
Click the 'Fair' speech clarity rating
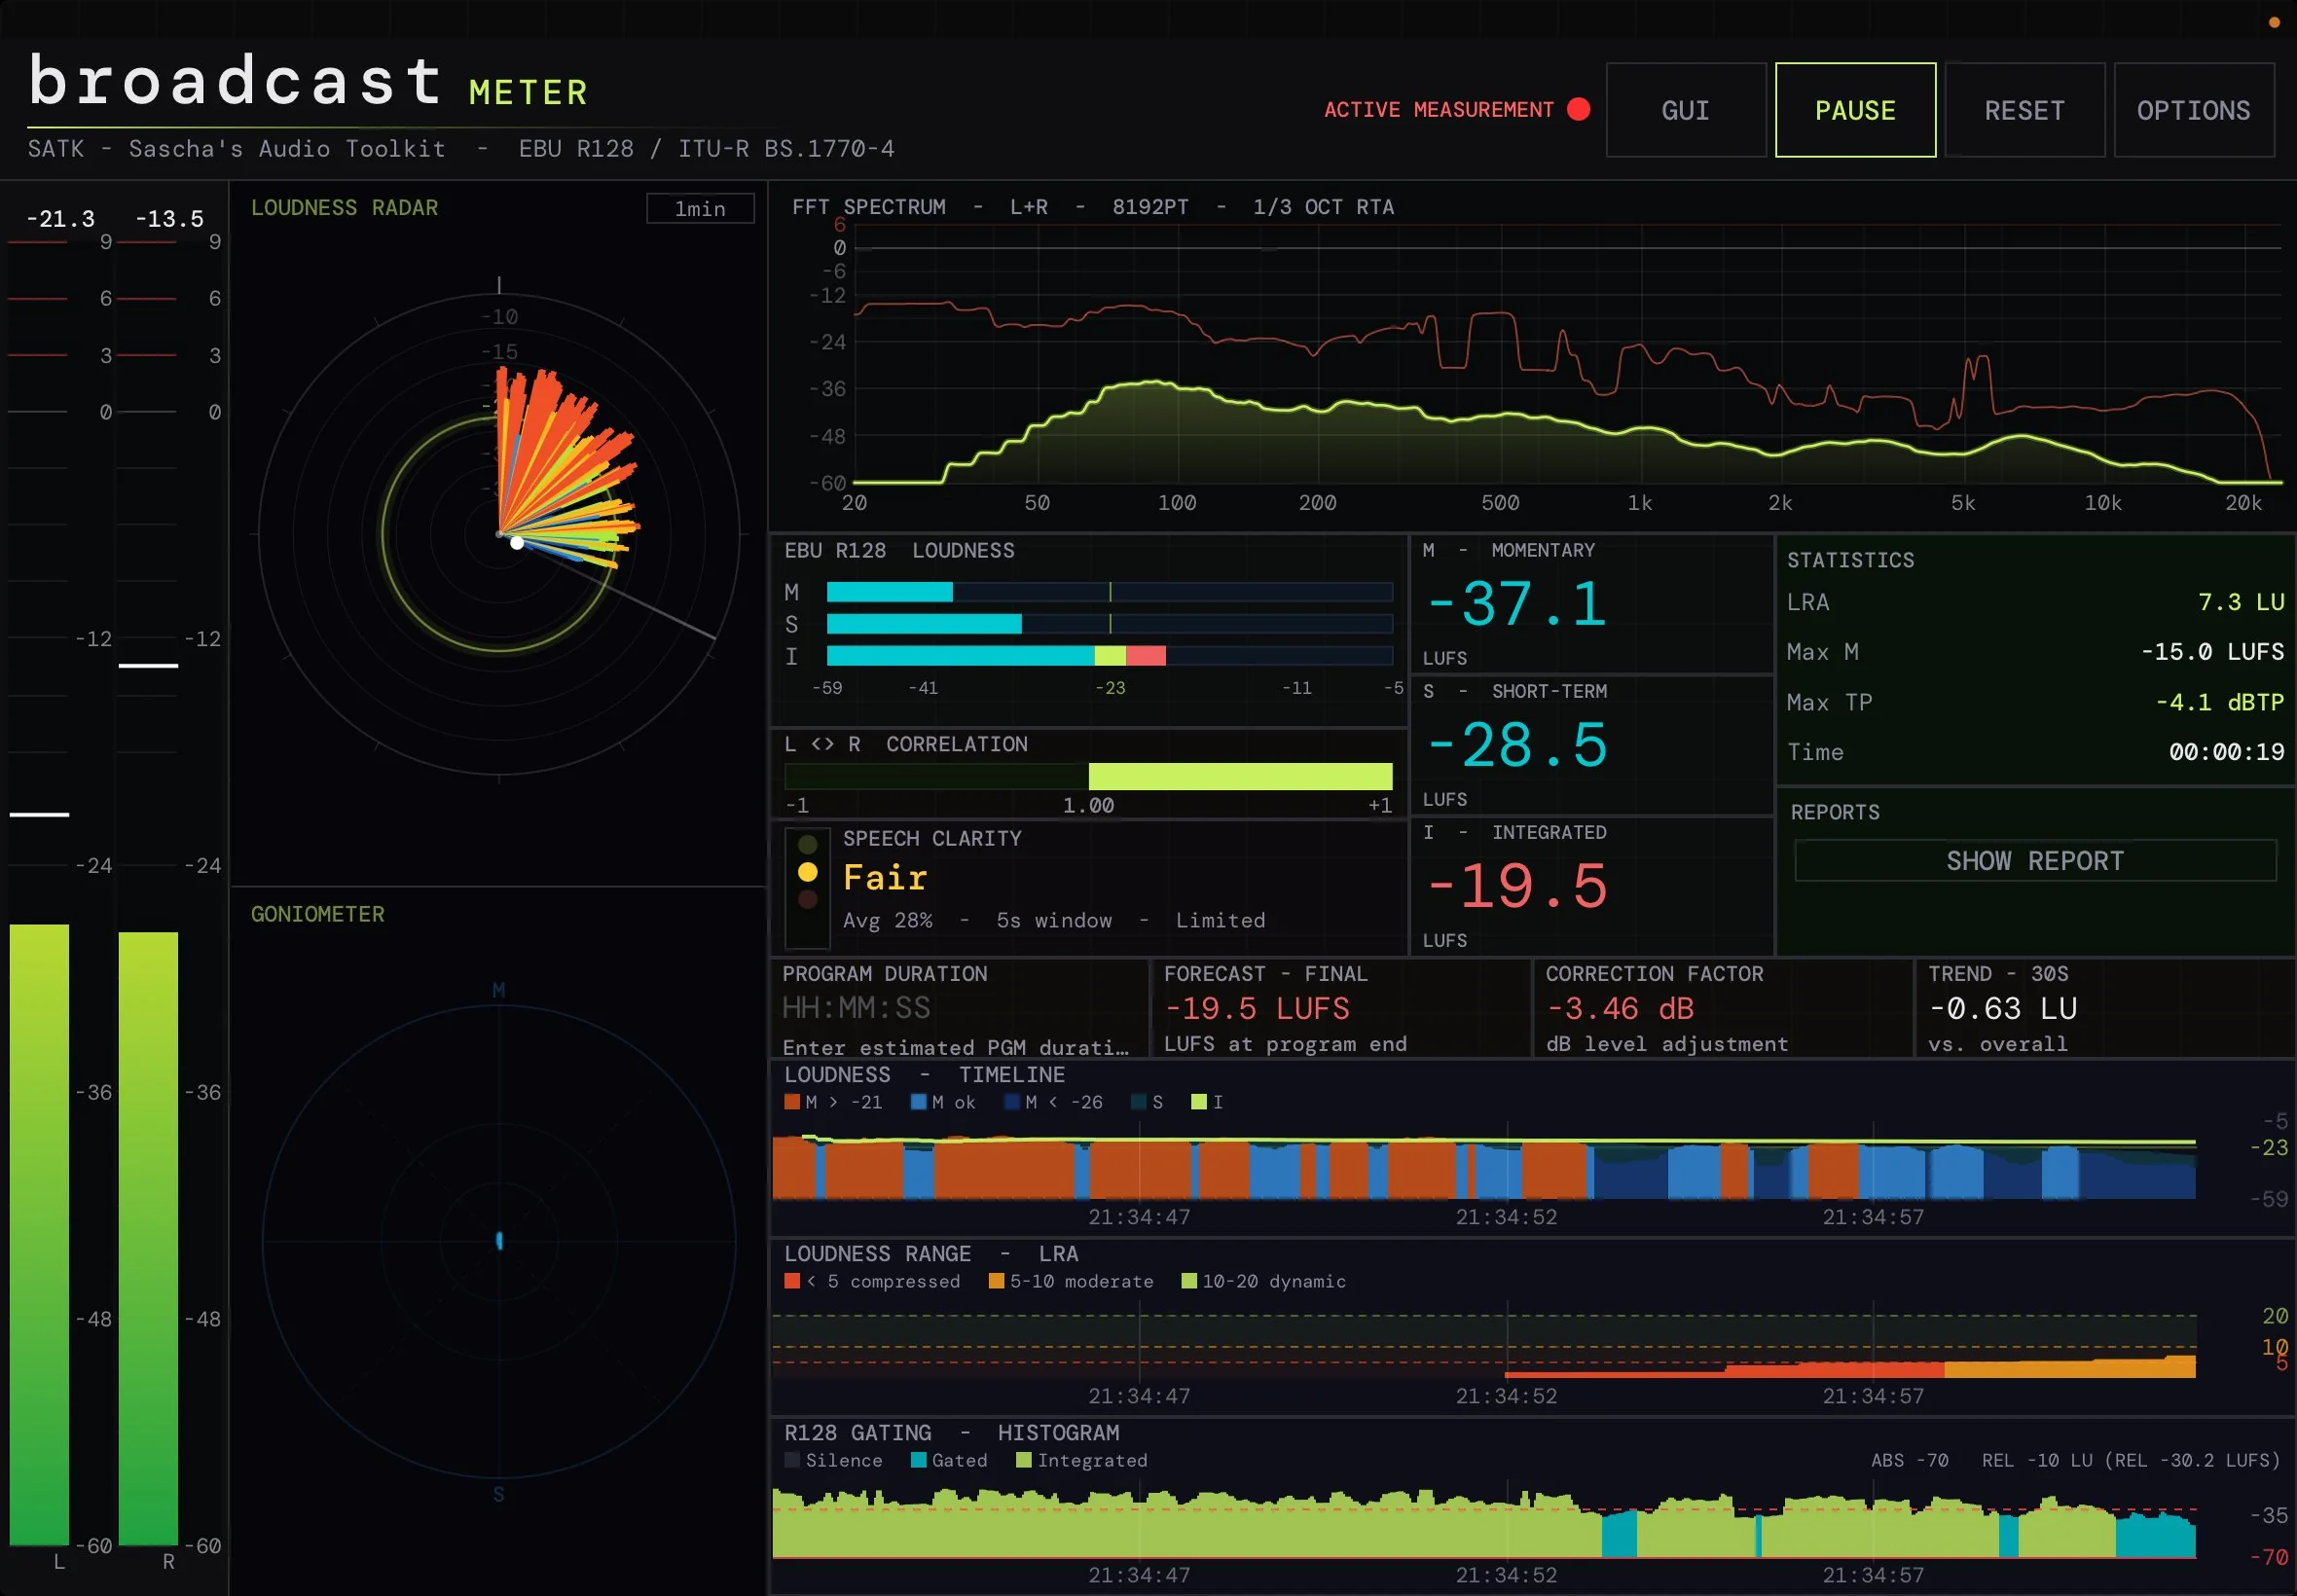(885, 877)
